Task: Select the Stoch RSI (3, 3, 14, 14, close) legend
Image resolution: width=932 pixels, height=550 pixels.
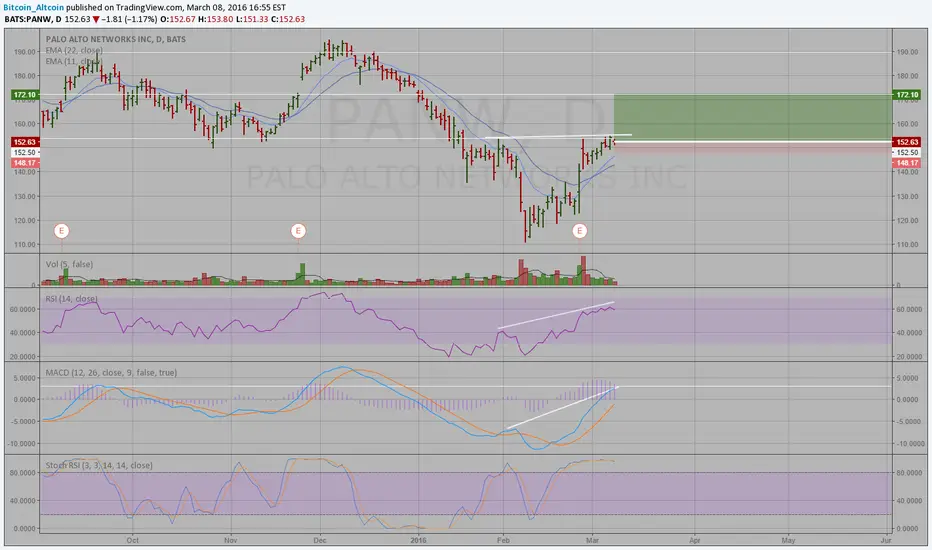Action: coord(99,466)
